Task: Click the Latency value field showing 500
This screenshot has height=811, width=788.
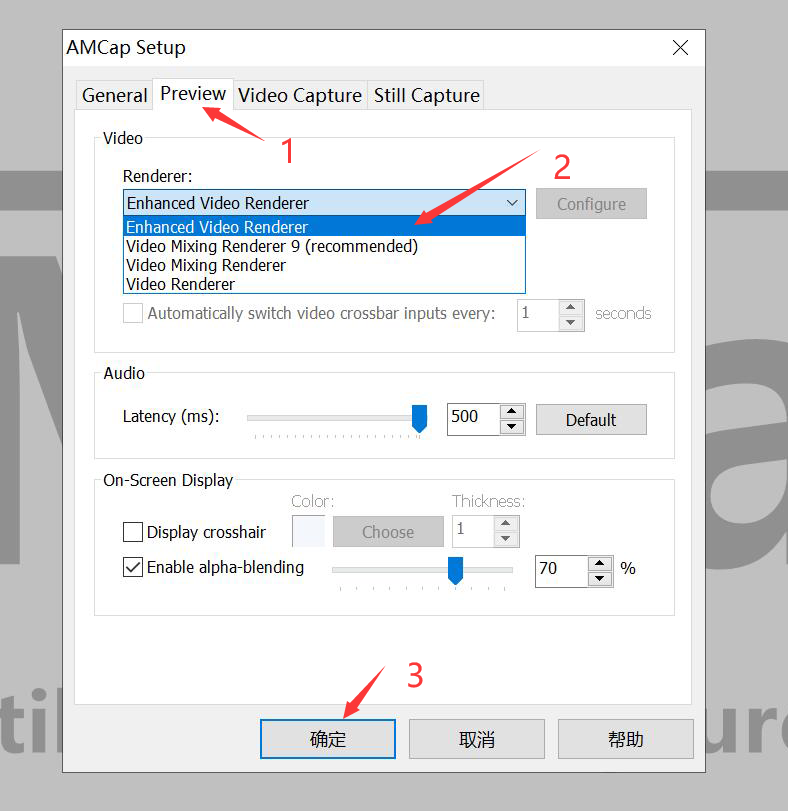Action: coord(474,419)
